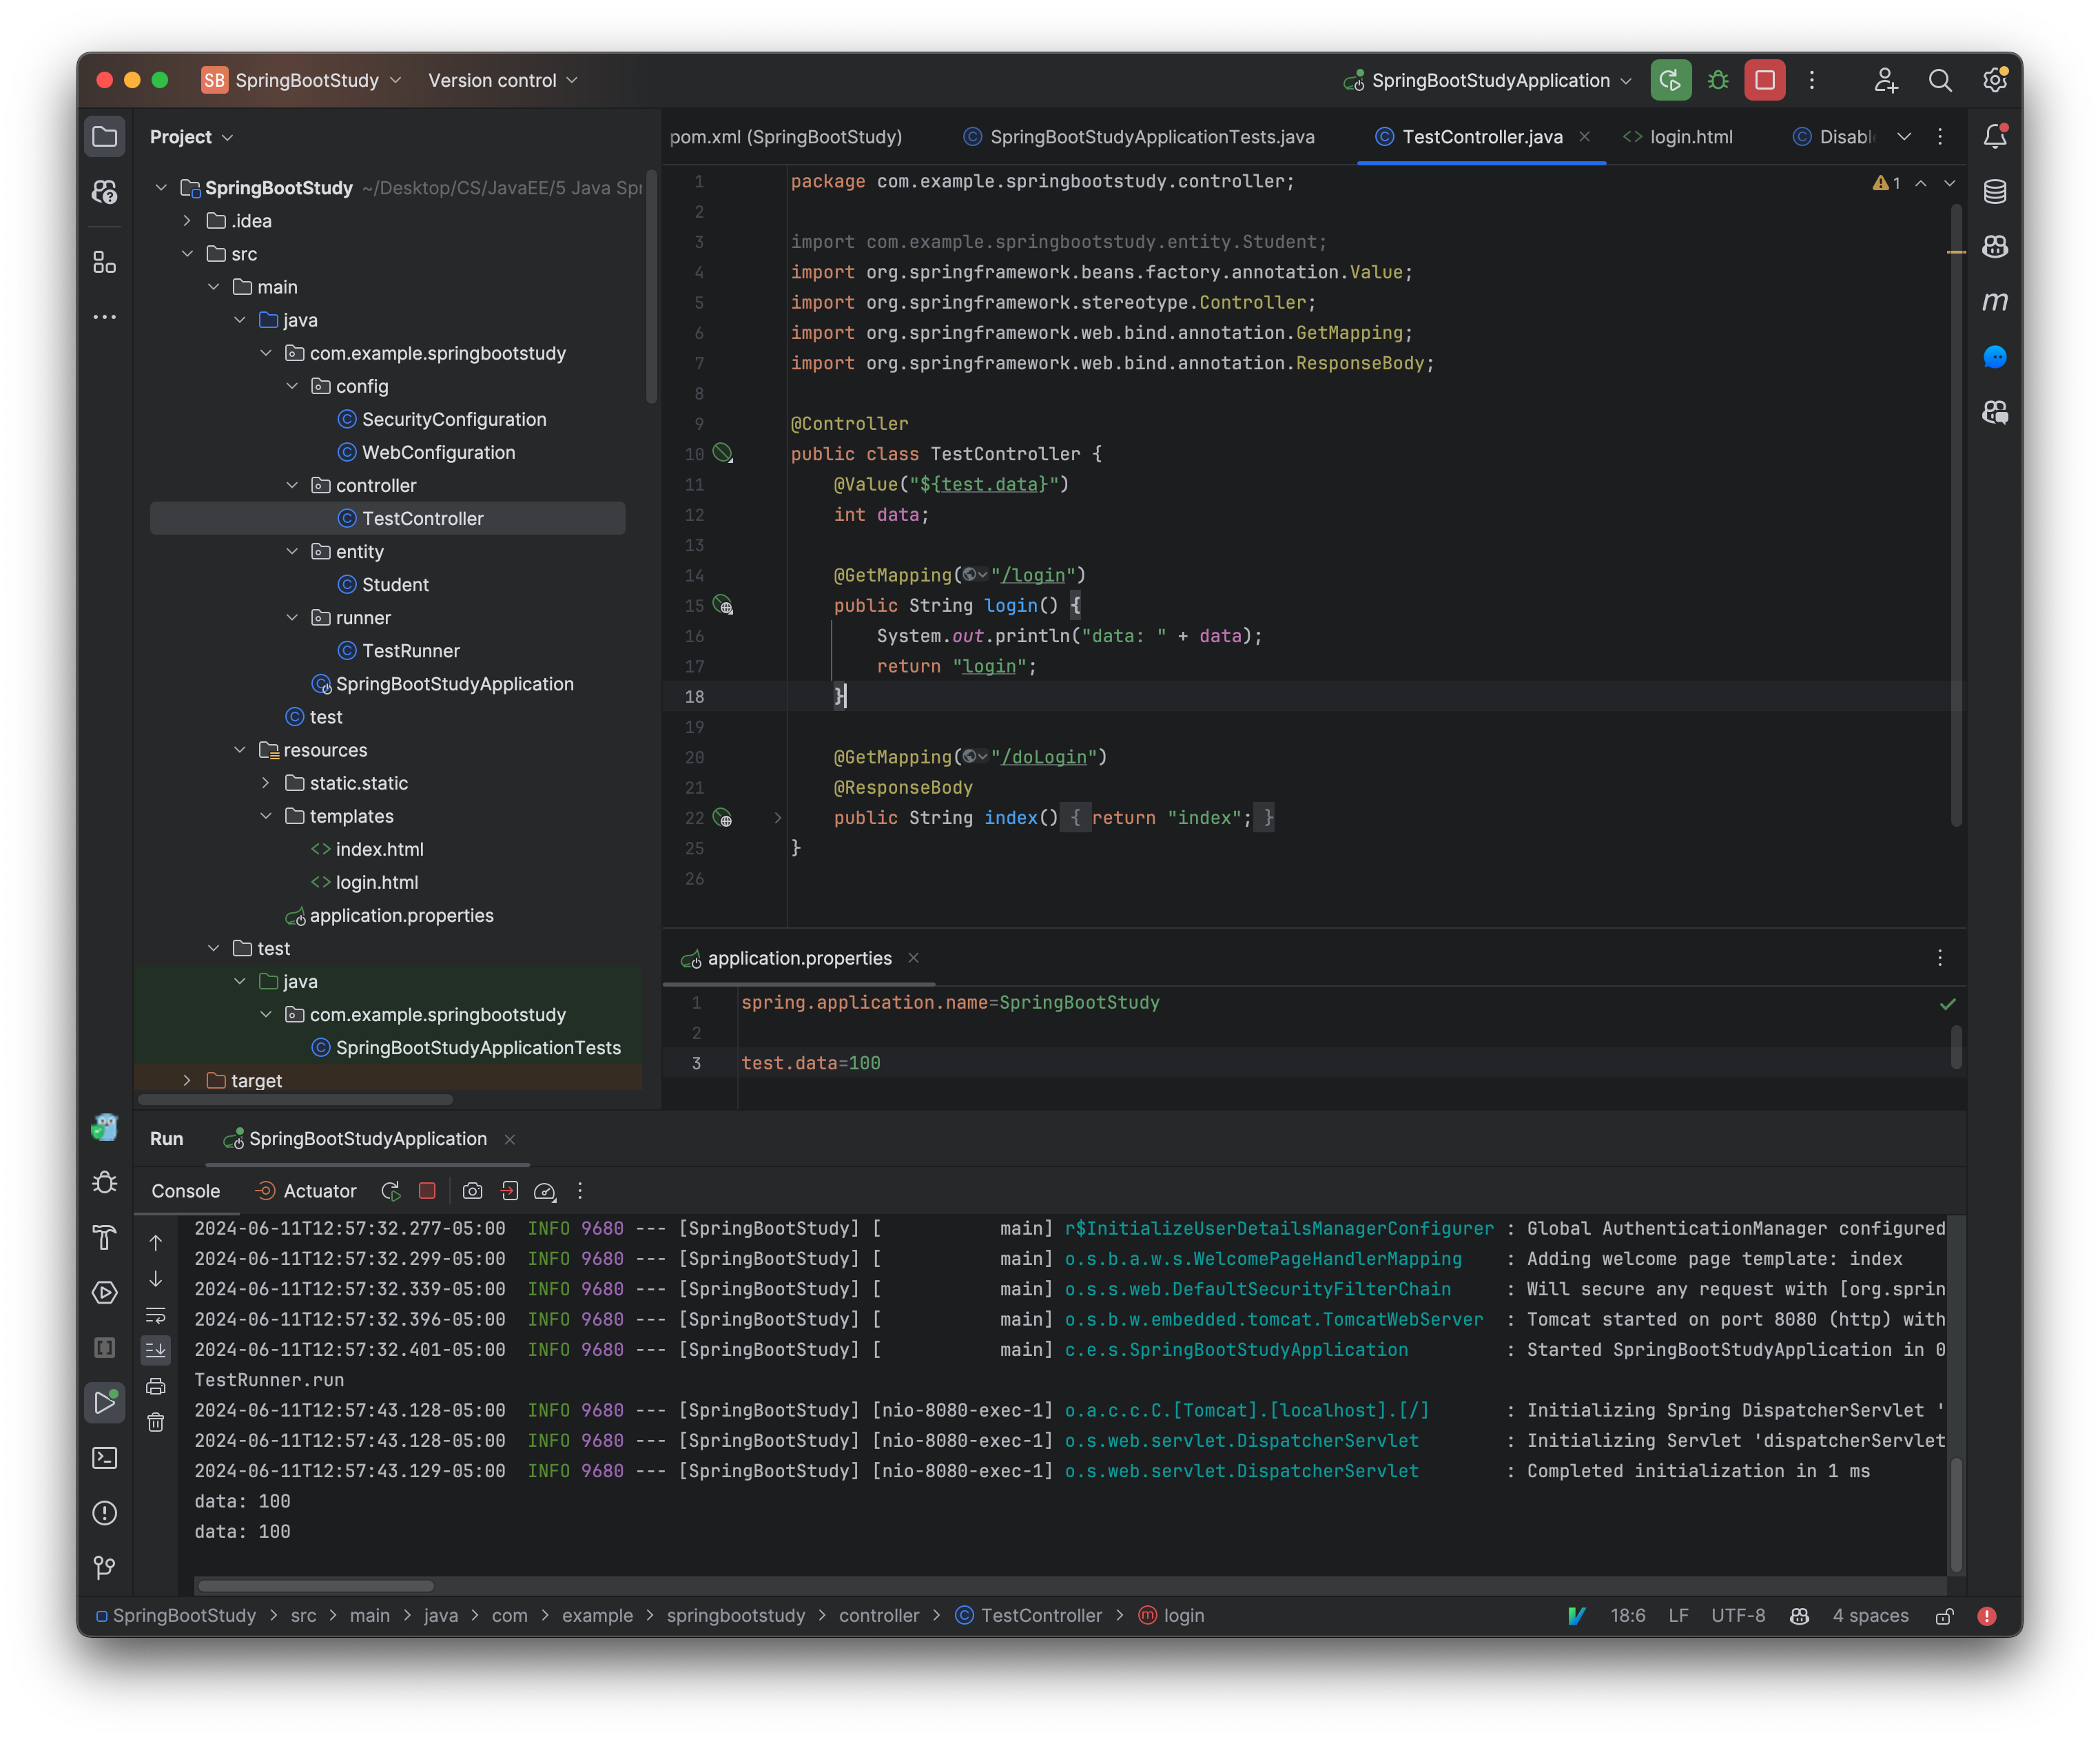Image resolution: width=2100 pixels, height=1739 pixels.
Task: Take a thread dump in the Run toolbar
Action: [x=472, y=1191]
